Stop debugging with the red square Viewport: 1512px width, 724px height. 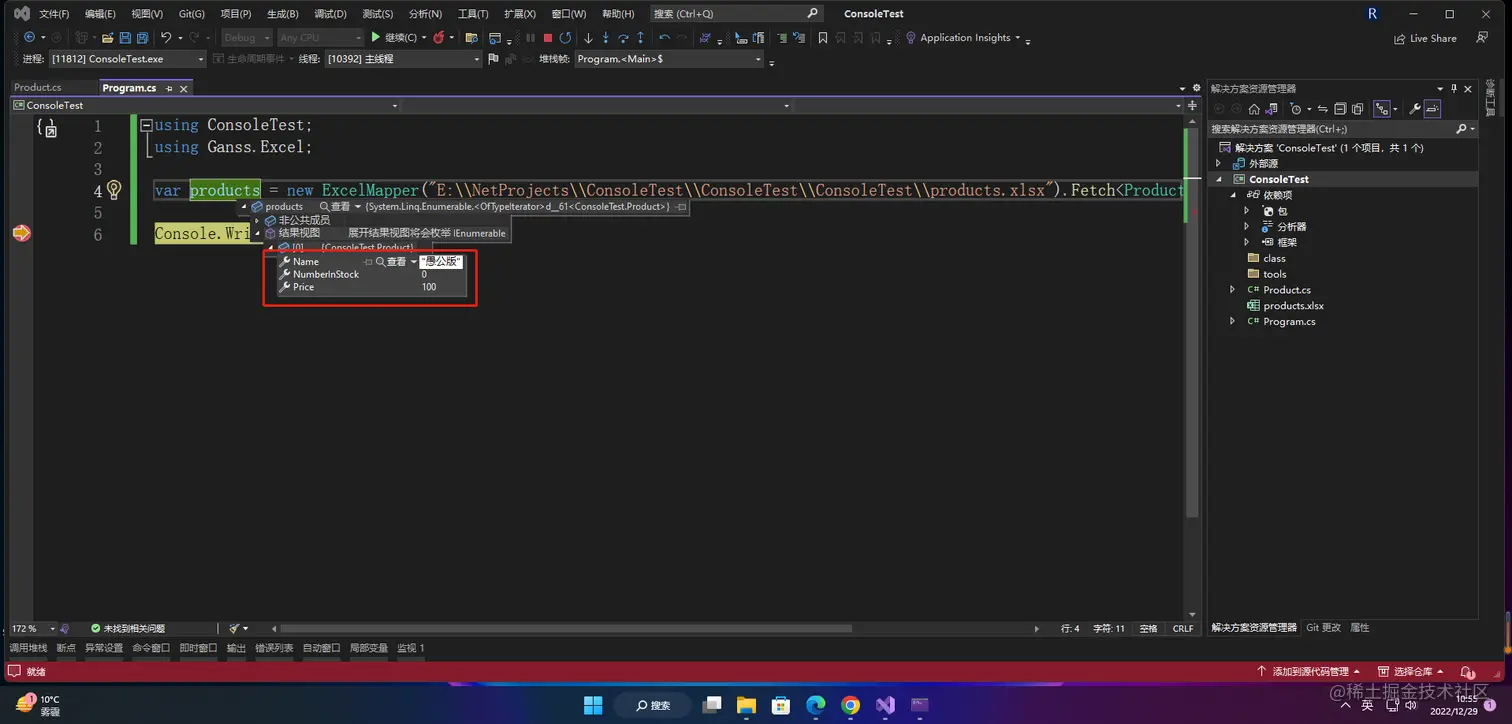pyautogui.click(x=547, y=38)
